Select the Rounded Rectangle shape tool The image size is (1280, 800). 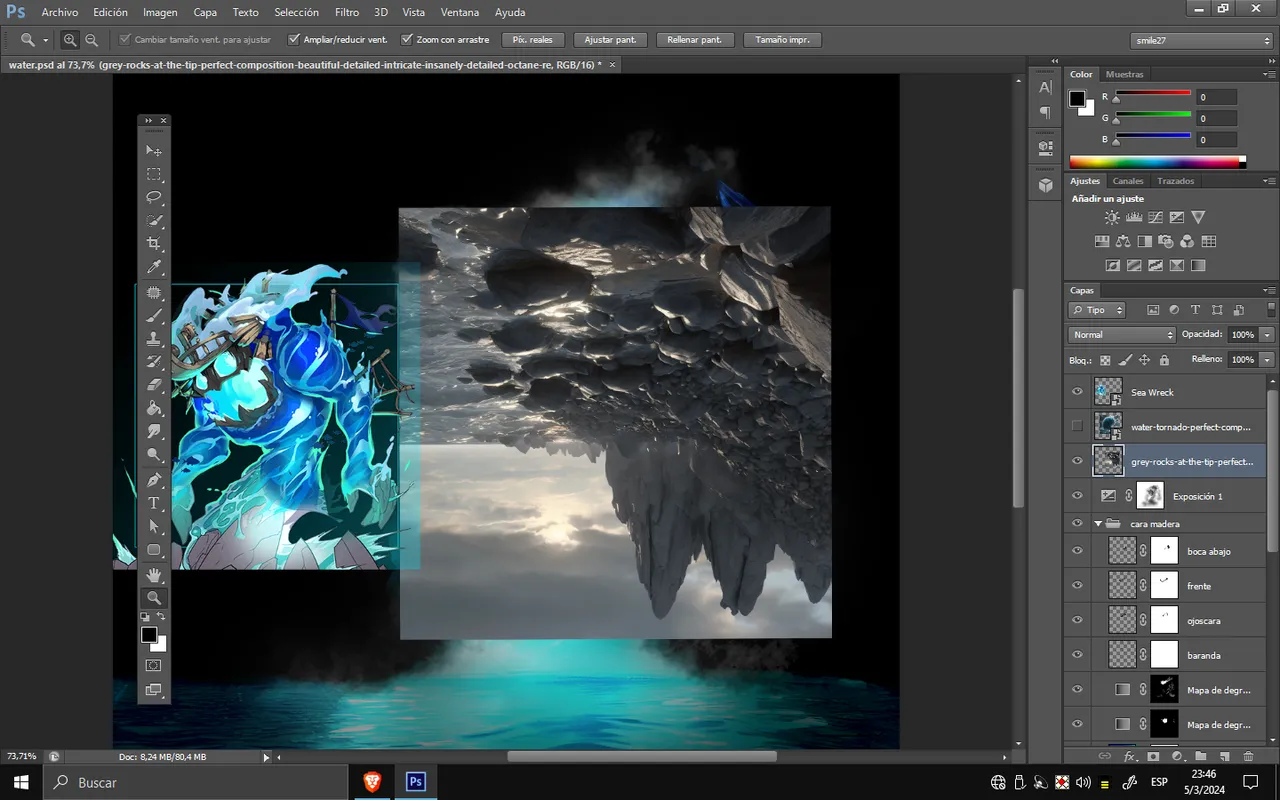pos(154,550)
